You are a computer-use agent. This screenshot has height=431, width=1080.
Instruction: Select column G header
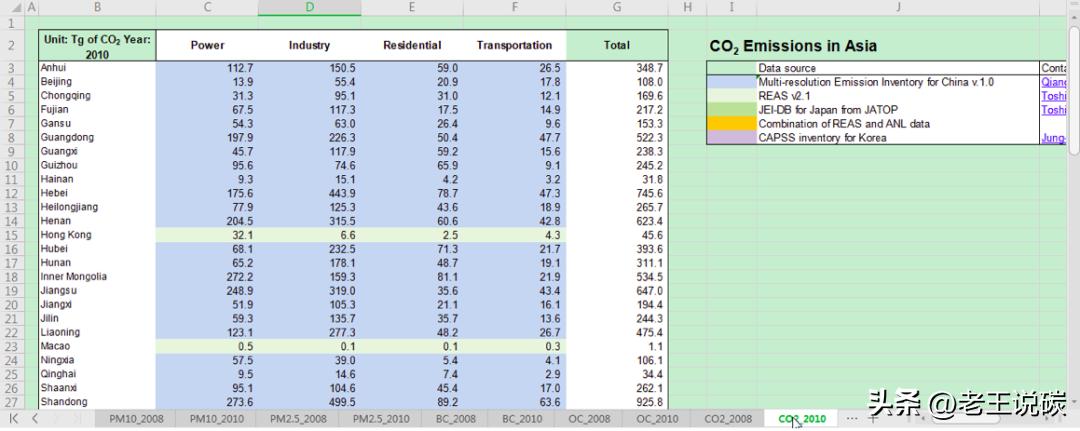(x=616, y=8)
